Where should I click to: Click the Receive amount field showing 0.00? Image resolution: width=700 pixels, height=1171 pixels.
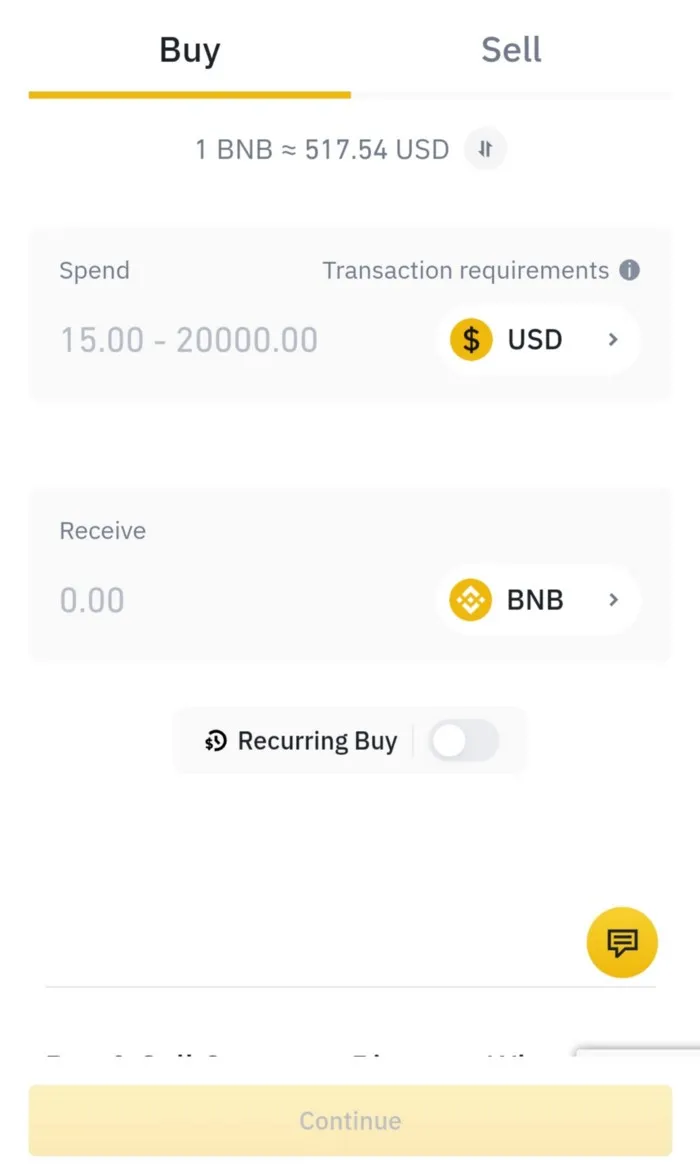(92, 600)
